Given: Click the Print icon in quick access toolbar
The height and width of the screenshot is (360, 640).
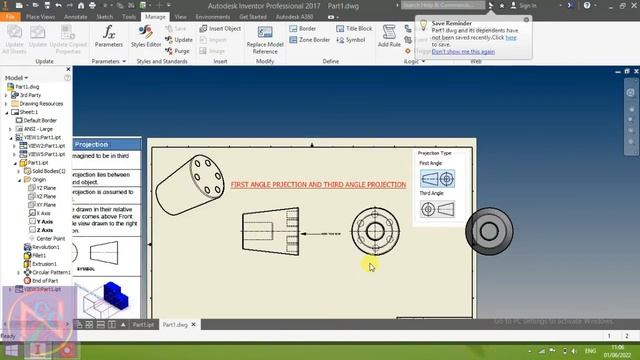Looking at the screenshot, I should pos(92,6).
